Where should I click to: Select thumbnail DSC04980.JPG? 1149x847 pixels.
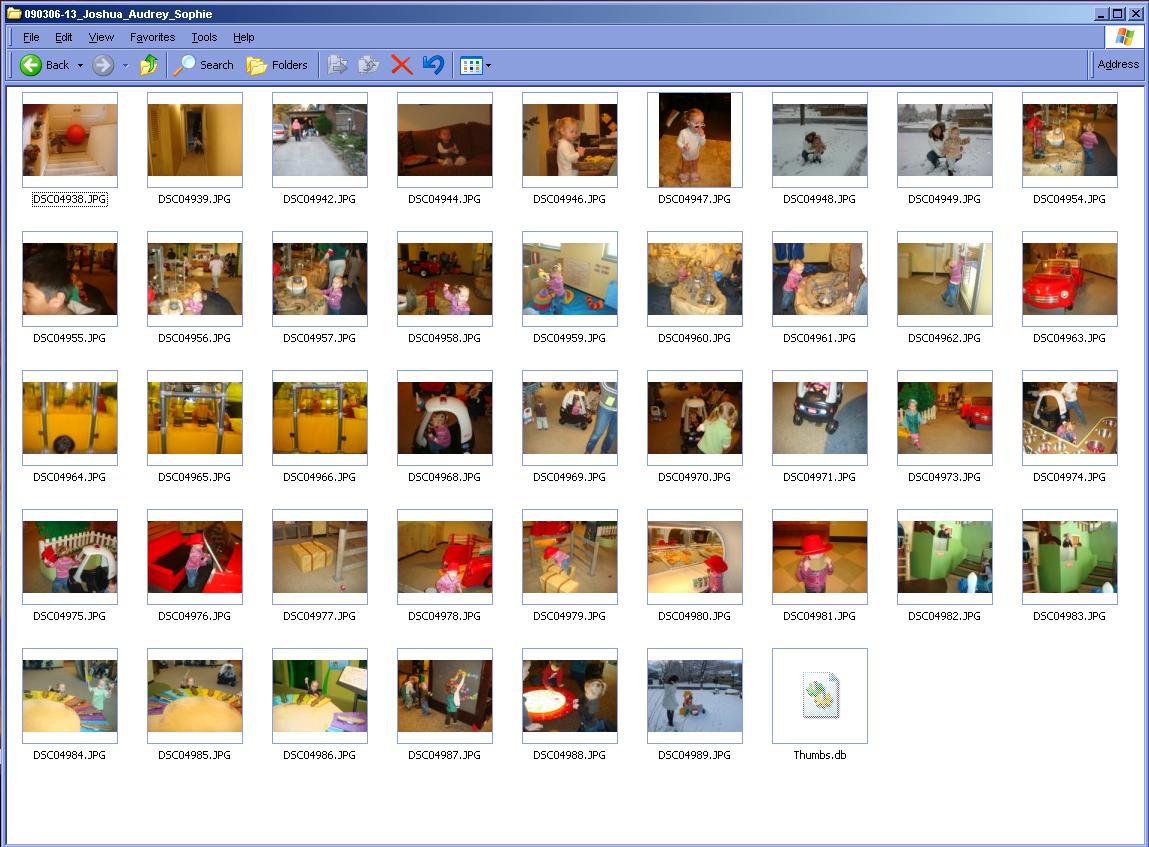[x=695, y=557]
